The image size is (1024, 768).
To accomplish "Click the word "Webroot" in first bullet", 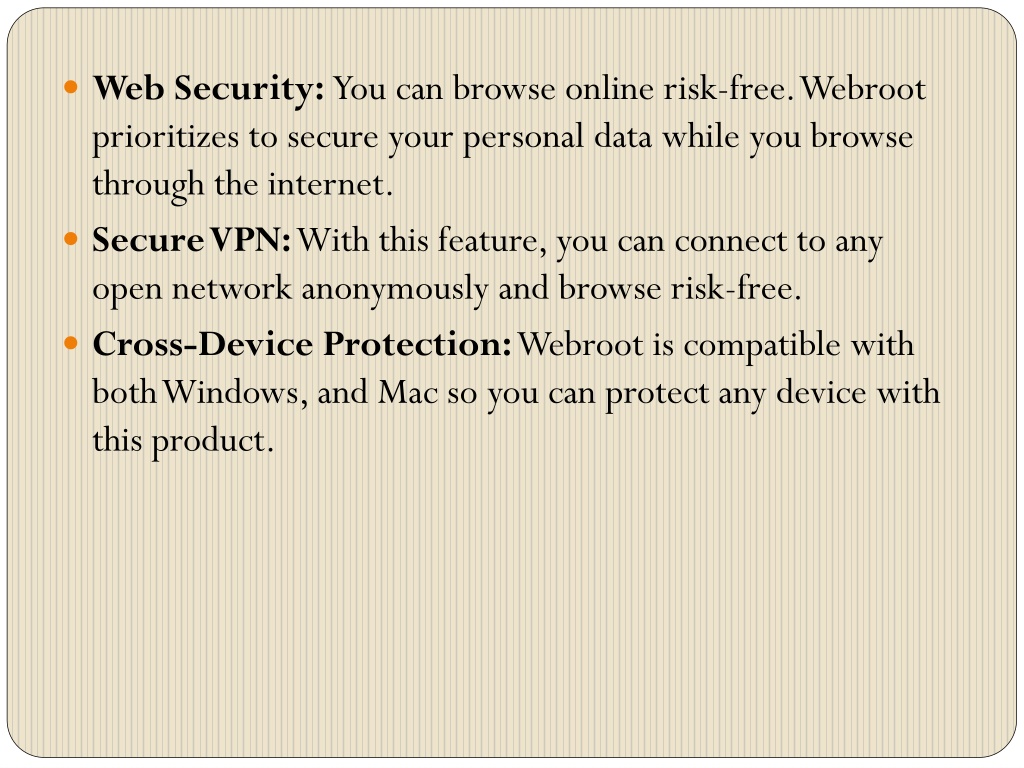I will 863,88.
